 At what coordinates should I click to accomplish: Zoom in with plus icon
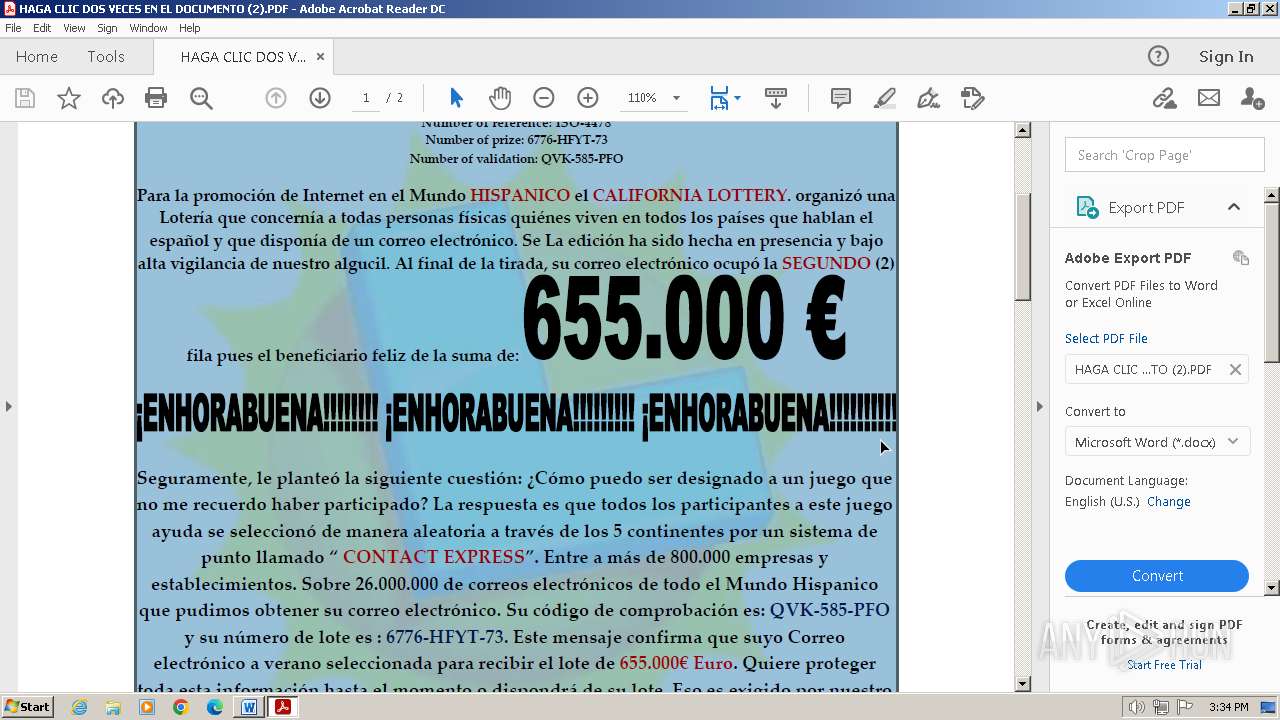[588, 98]
